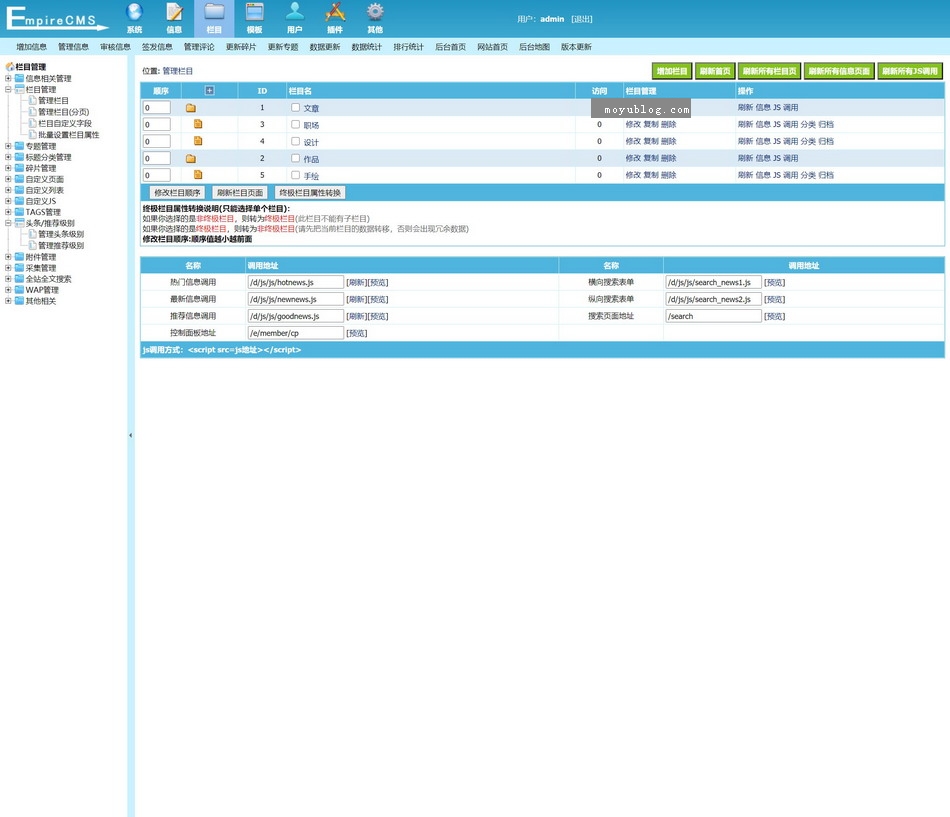
Task: Tick the 设计 column checkbox
Action: tap(296, 141)
